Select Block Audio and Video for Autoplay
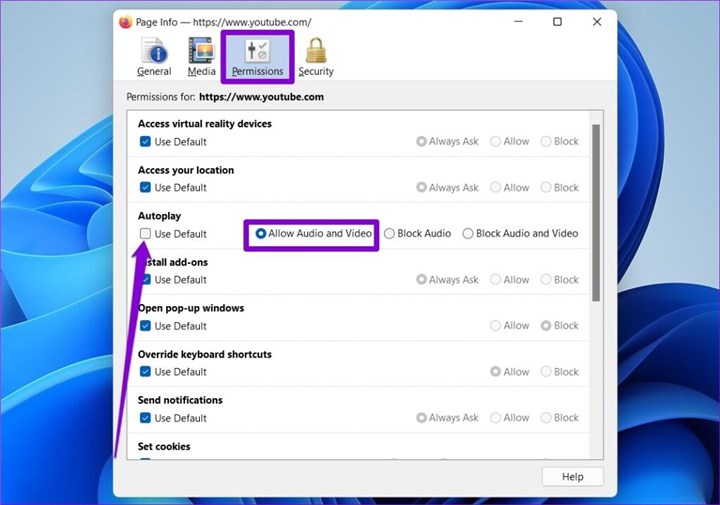The height and width of the screenshot is (505, 720). (x=467, y=233)
